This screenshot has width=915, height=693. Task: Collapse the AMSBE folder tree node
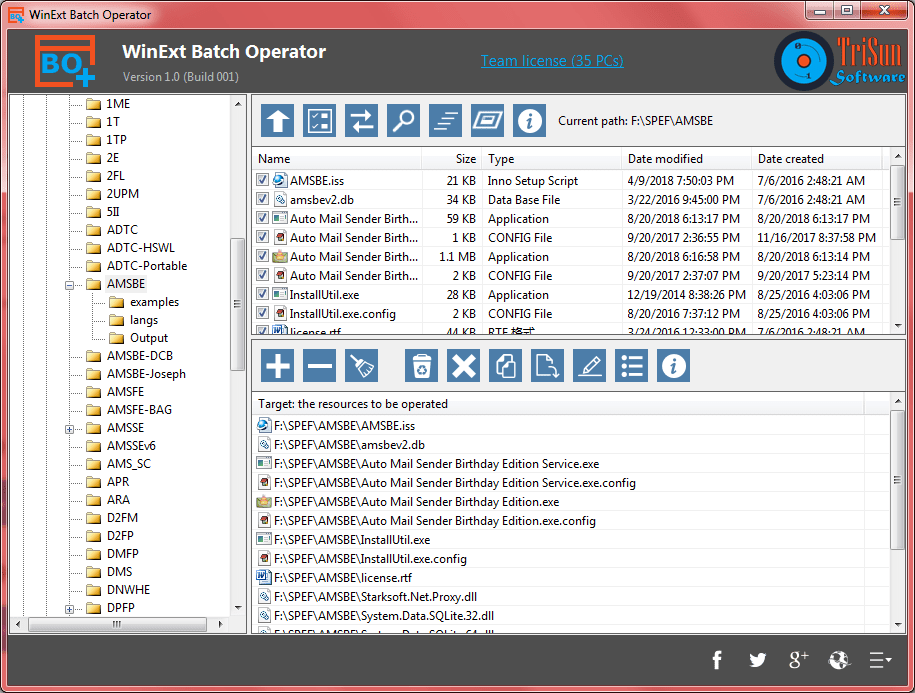pos(70,284)
